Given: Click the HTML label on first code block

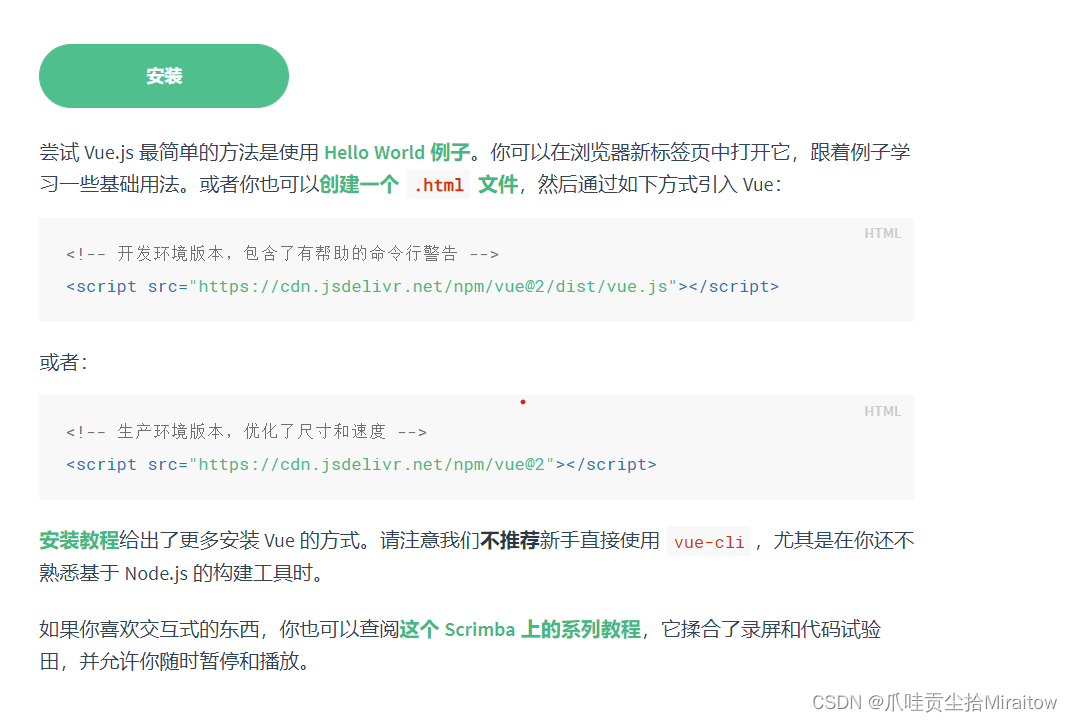Looking at the screenshot, I should (x=883, y=233).
